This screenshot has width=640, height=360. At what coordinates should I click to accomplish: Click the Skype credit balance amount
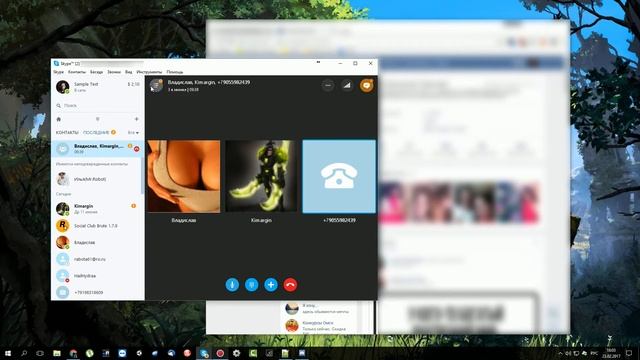click(133, 84)
